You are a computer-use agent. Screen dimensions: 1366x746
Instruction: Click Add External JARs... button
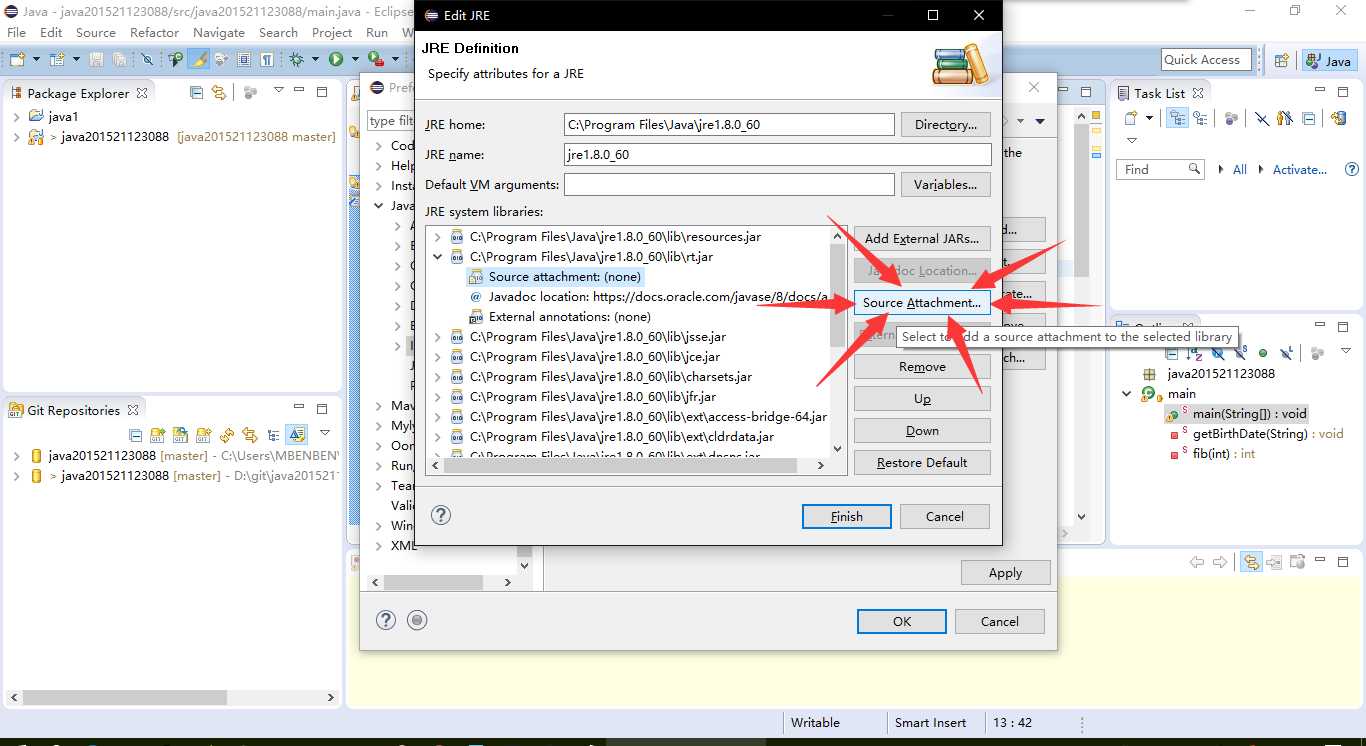coord(922,238)
